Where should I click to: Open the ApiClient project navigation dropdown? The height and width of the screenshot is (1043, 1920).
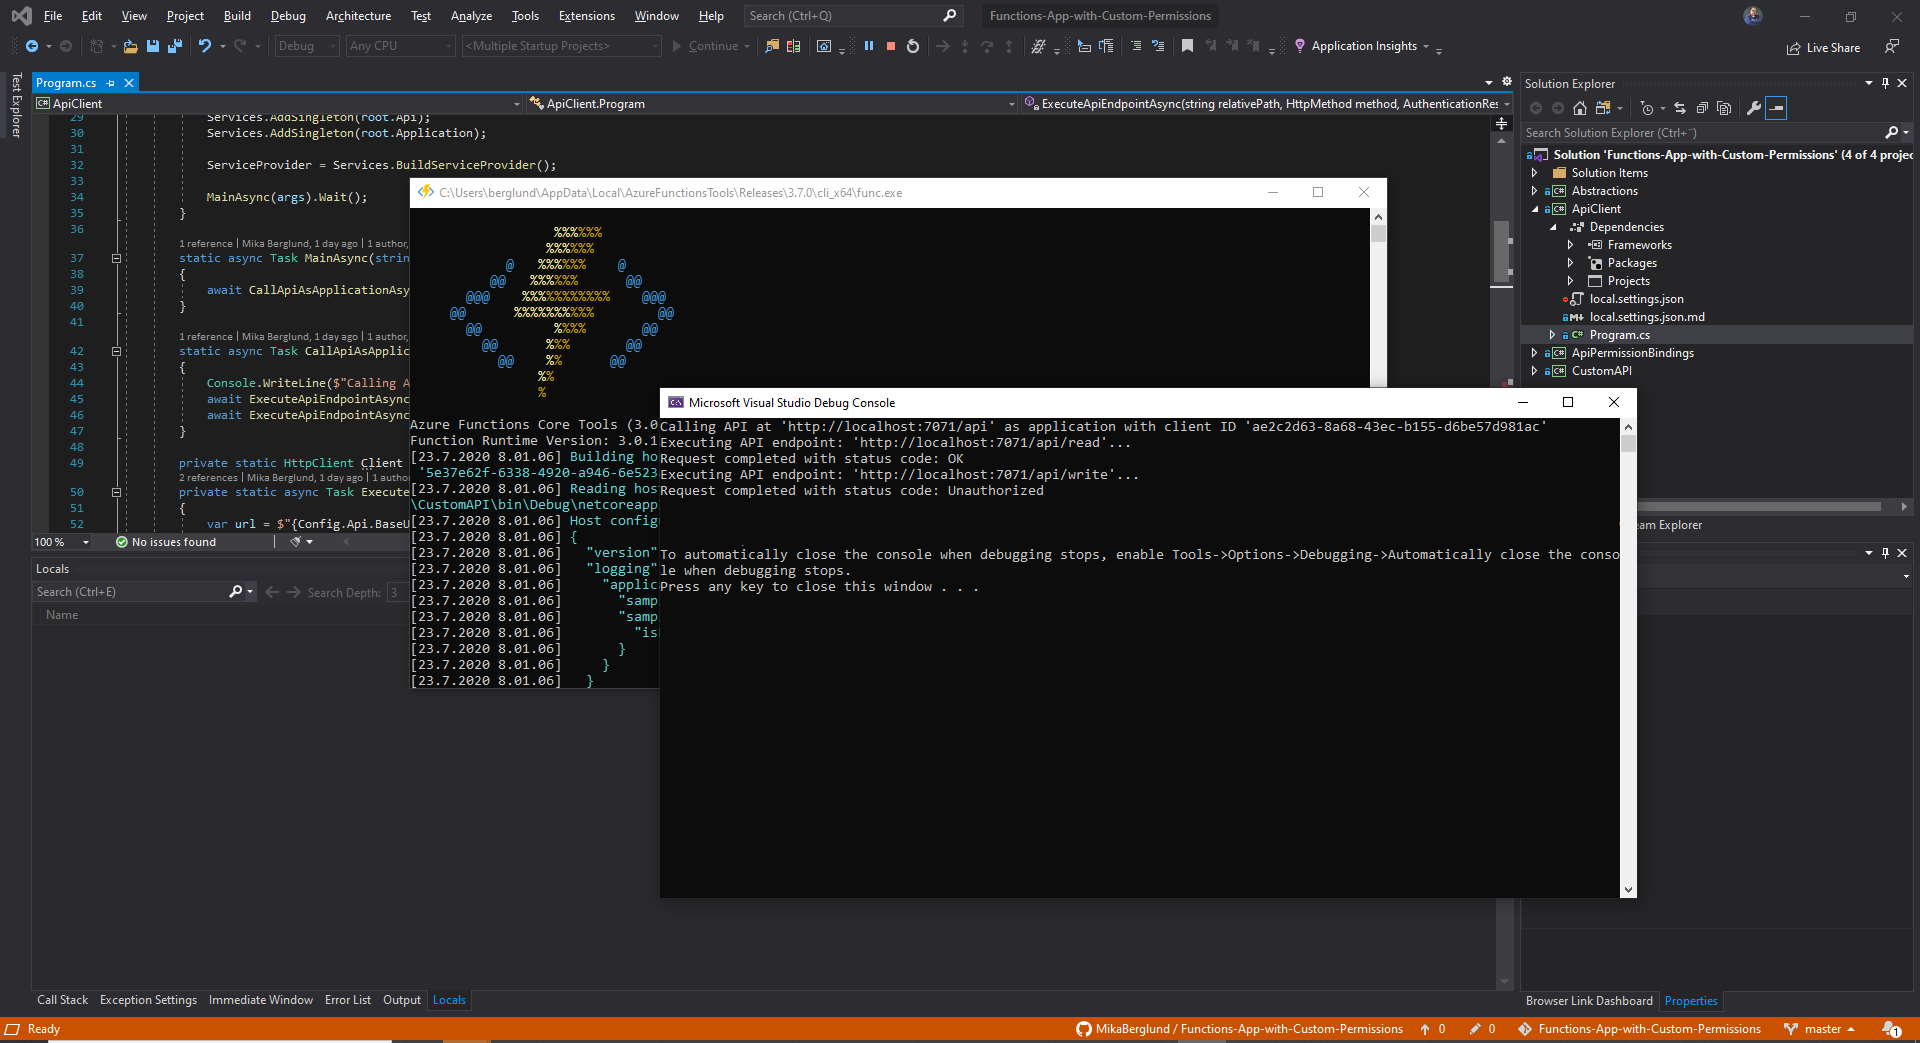pos(277,104)
